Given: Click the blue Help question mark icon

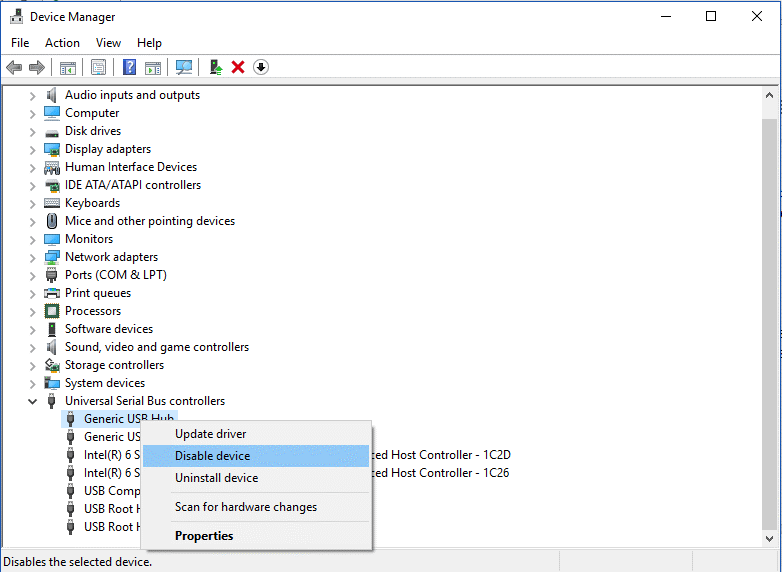Looking at the screenshot, I should (x=129, y=67).
